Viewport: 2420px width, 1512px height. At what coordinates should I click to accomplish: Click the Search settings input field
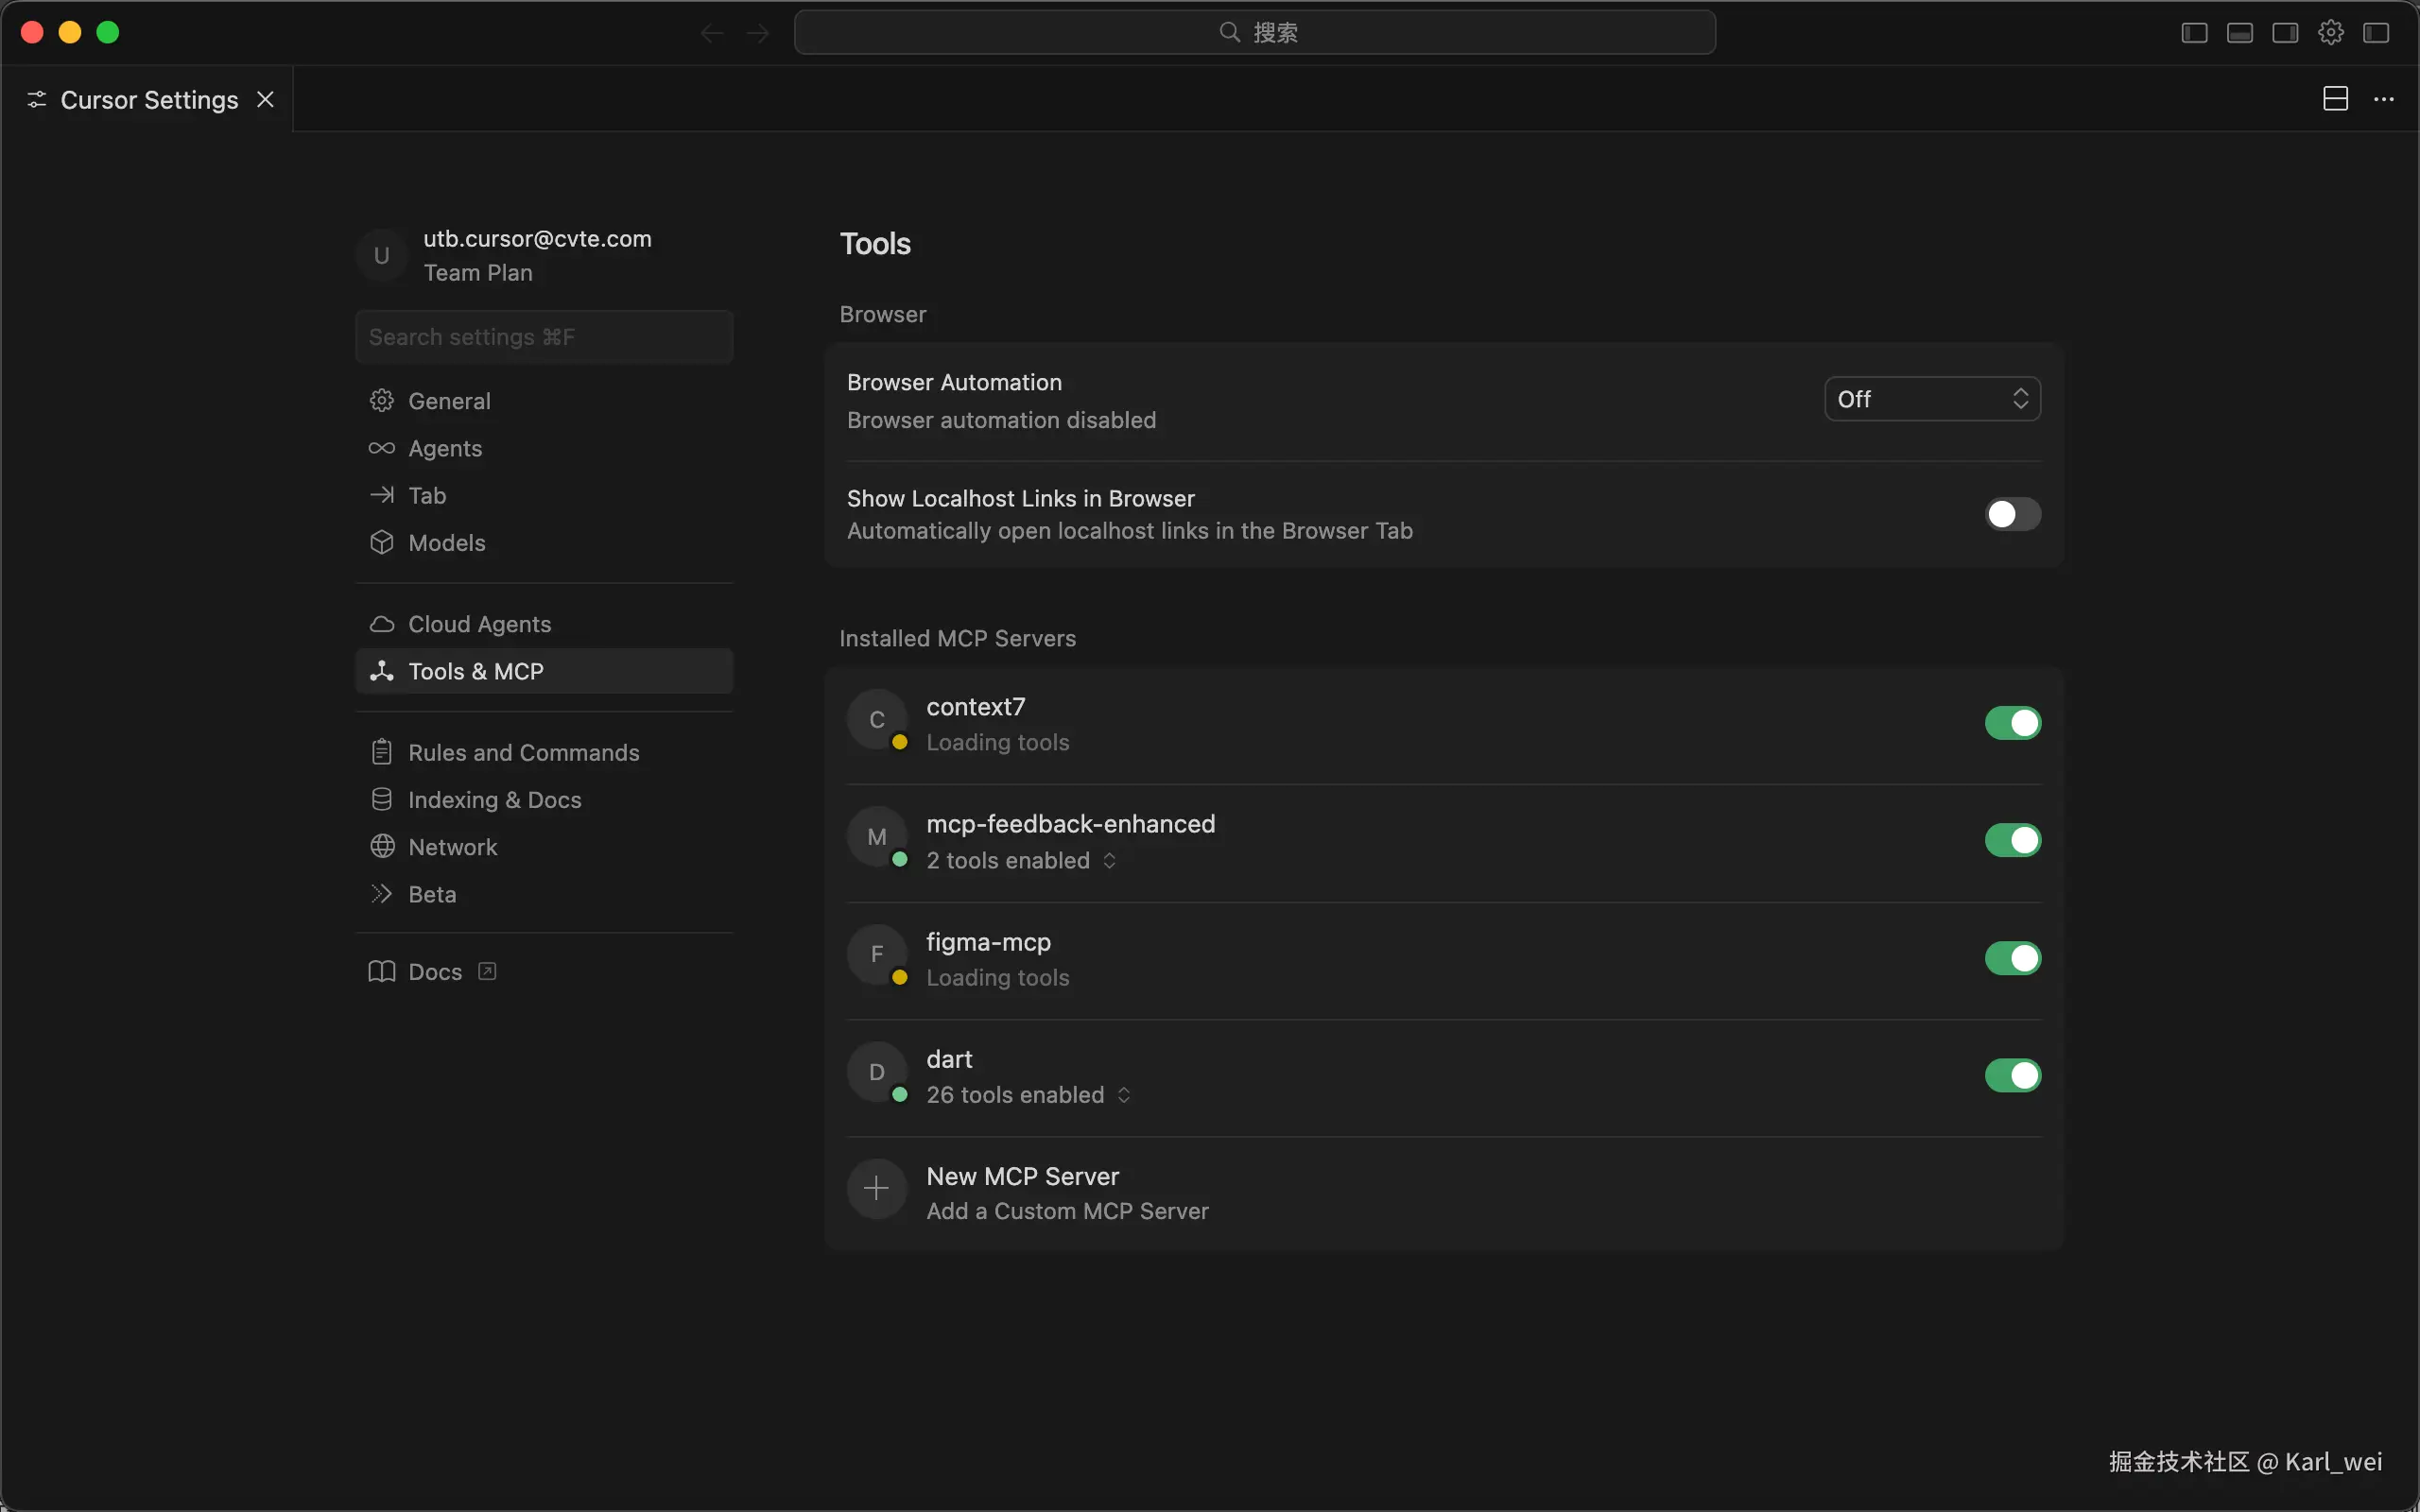pos(543,337)
